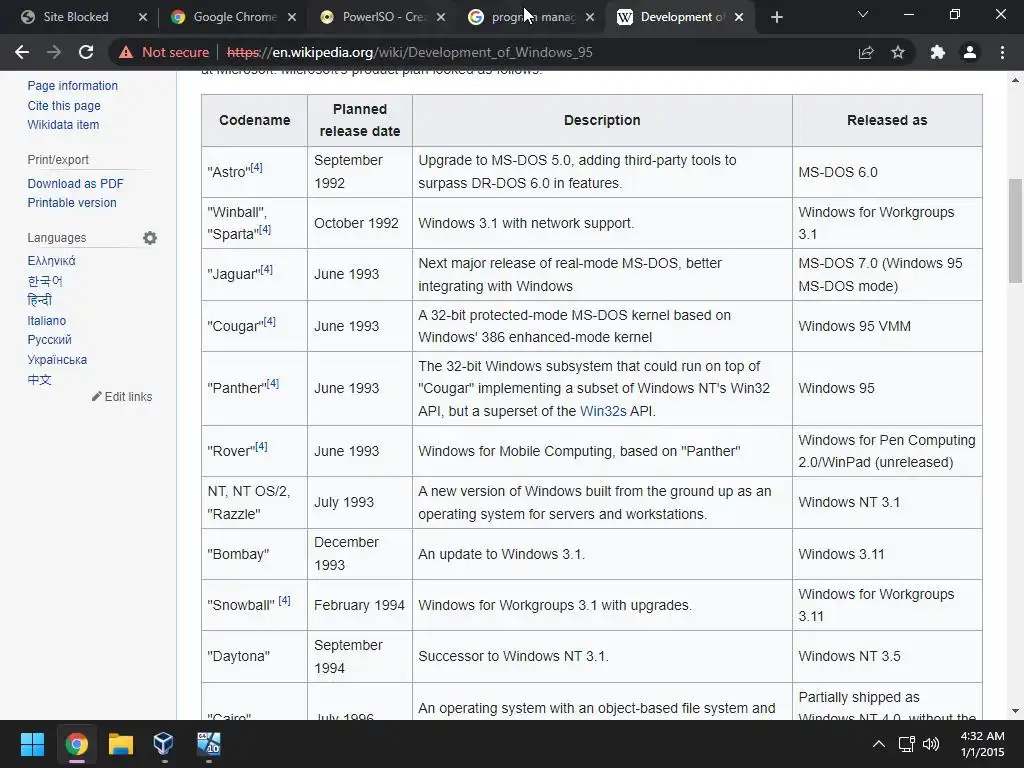This screenshot has width=1024, height=768.
Task: Open the footnote 4 next to Sparta
Action: pos(264,230)
